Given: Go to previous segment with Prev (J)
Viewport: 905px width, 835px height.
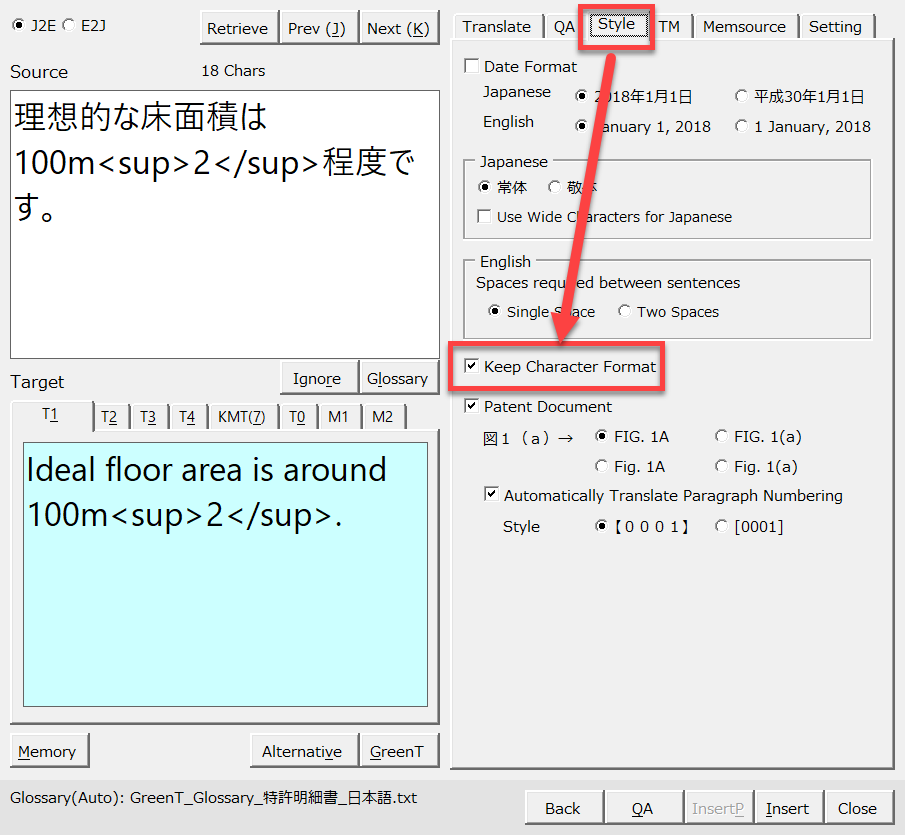Looking at the screenshot, I should 316,29.
